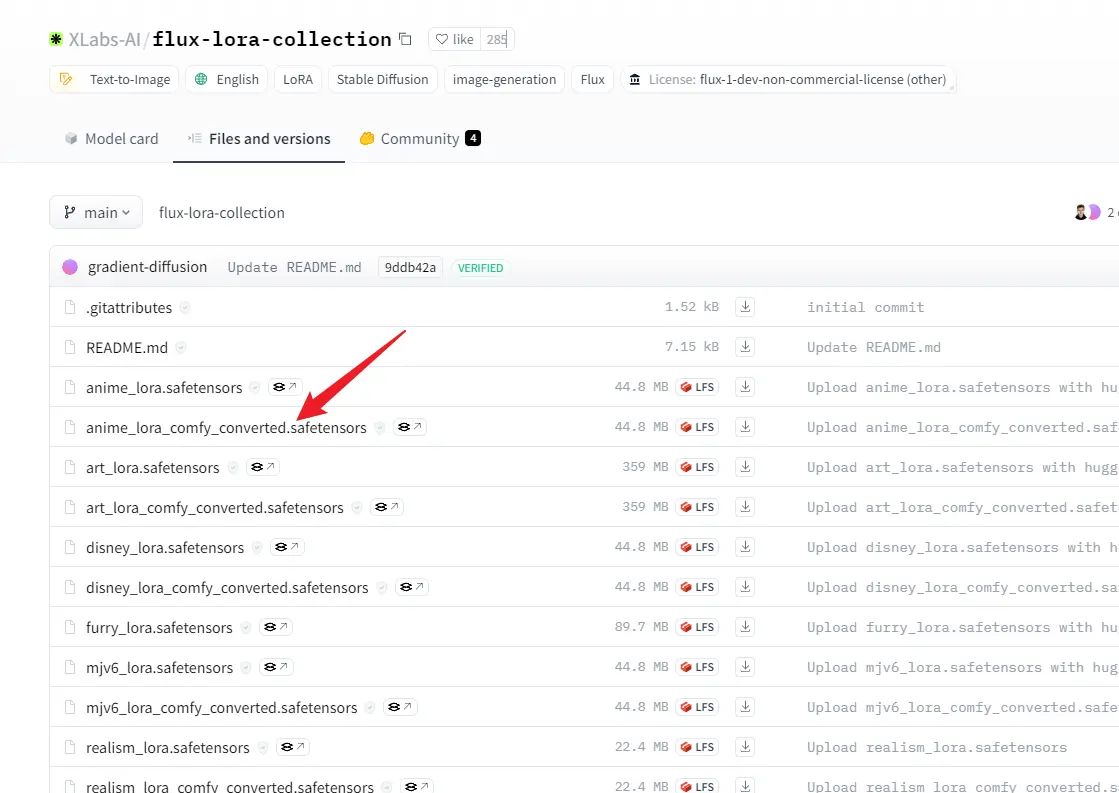Open the main branch dropdown
Screen dimensions: 1119x793
(x=96, y=212)
